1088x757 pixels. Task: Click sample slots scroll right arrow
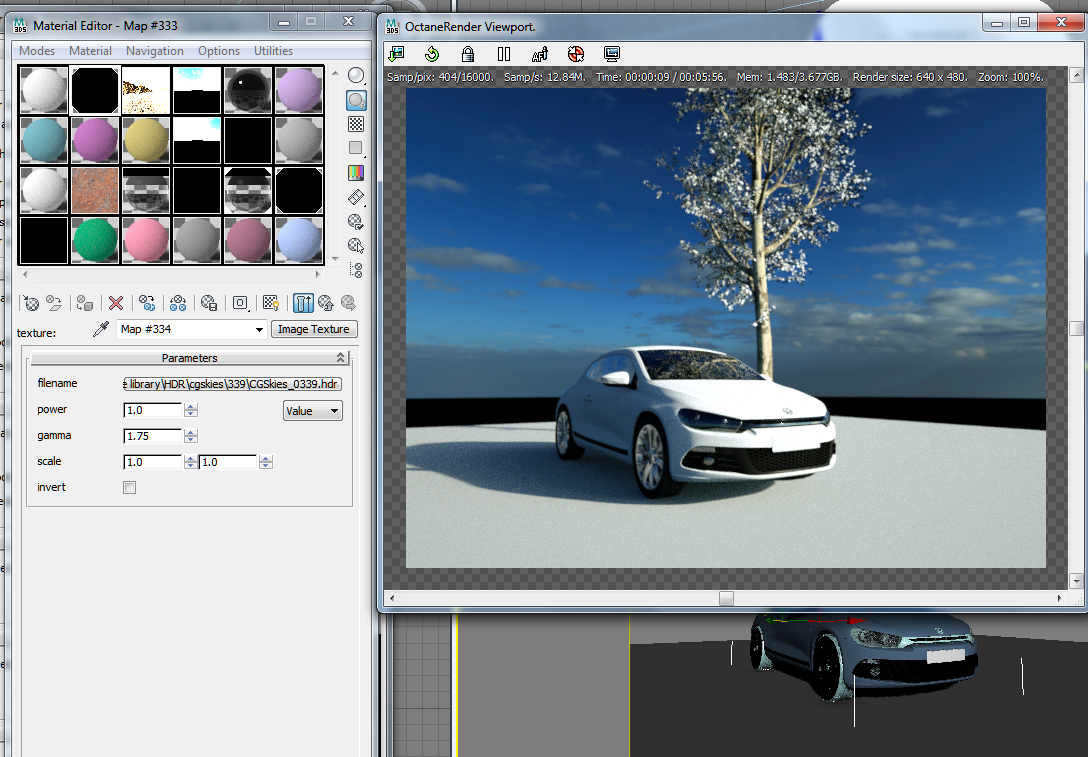(318, 274)
